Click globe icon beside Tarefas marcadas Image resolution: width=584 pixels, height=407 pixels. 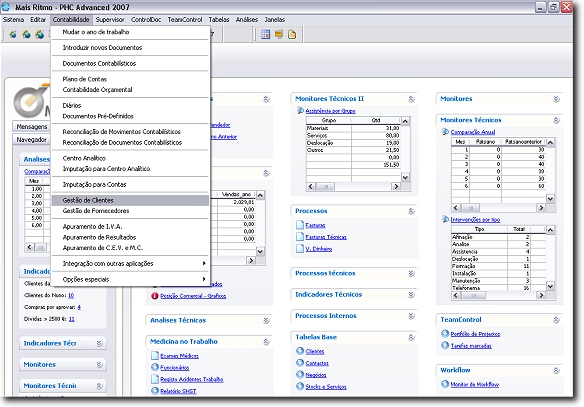(x=445, y=345)
